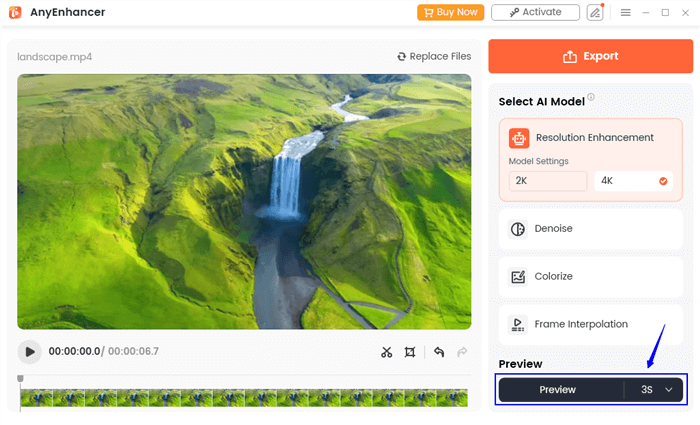The image size is (700, 425).
Task: Click the info icon beside Select AI Model
Action: pos(591,98)
